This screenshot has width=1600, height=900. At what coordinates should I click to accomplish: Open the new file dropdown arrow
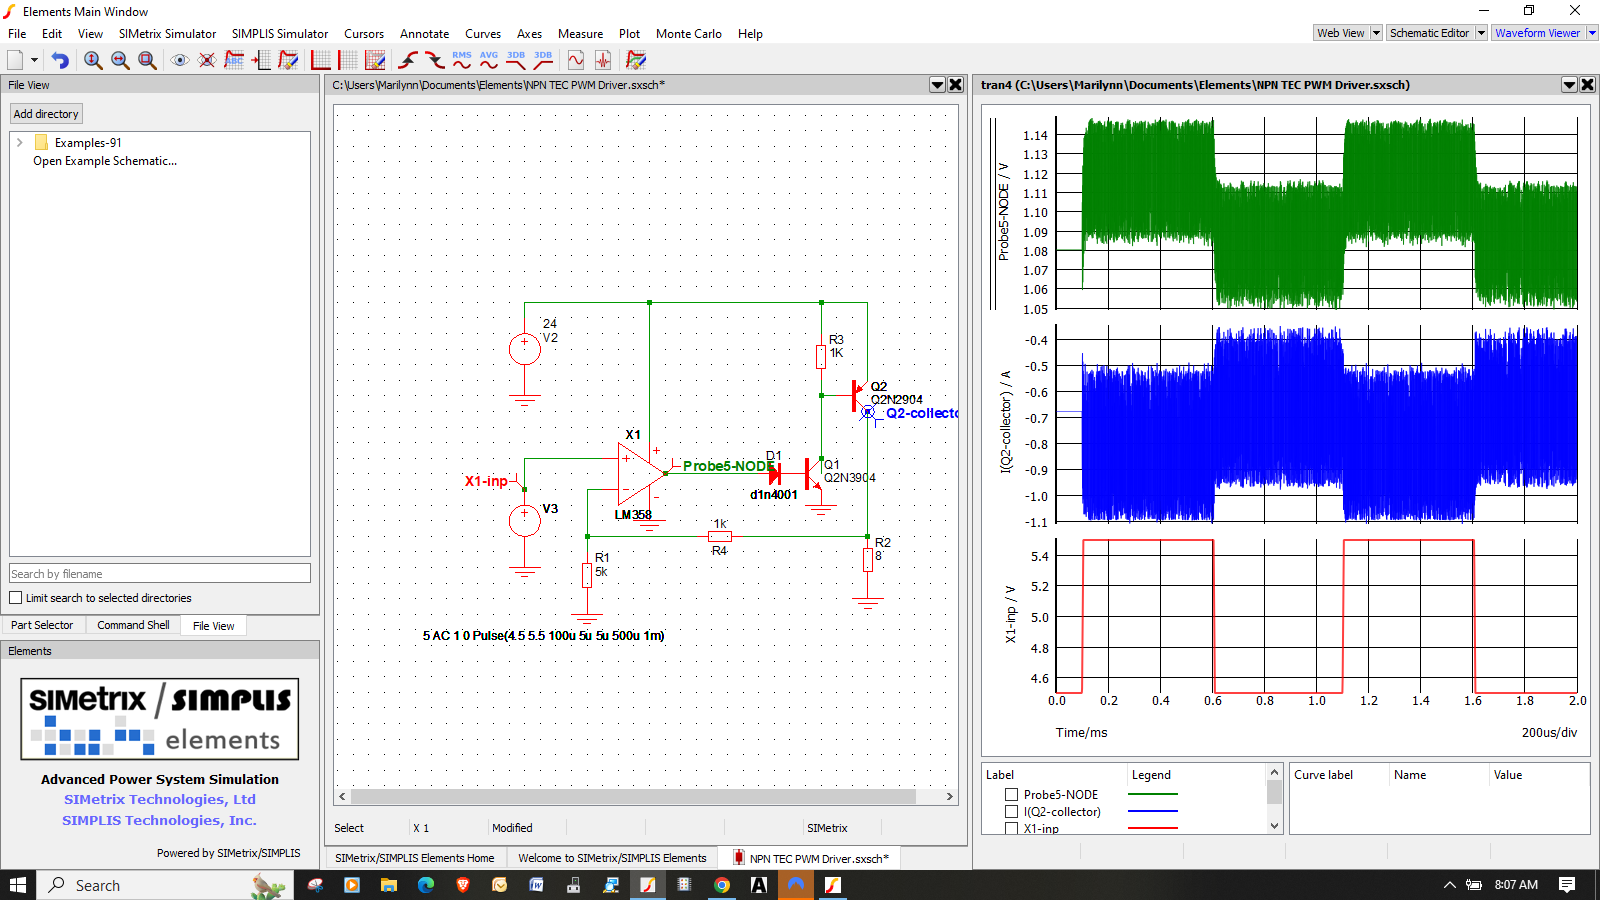[x=34, y=60]
